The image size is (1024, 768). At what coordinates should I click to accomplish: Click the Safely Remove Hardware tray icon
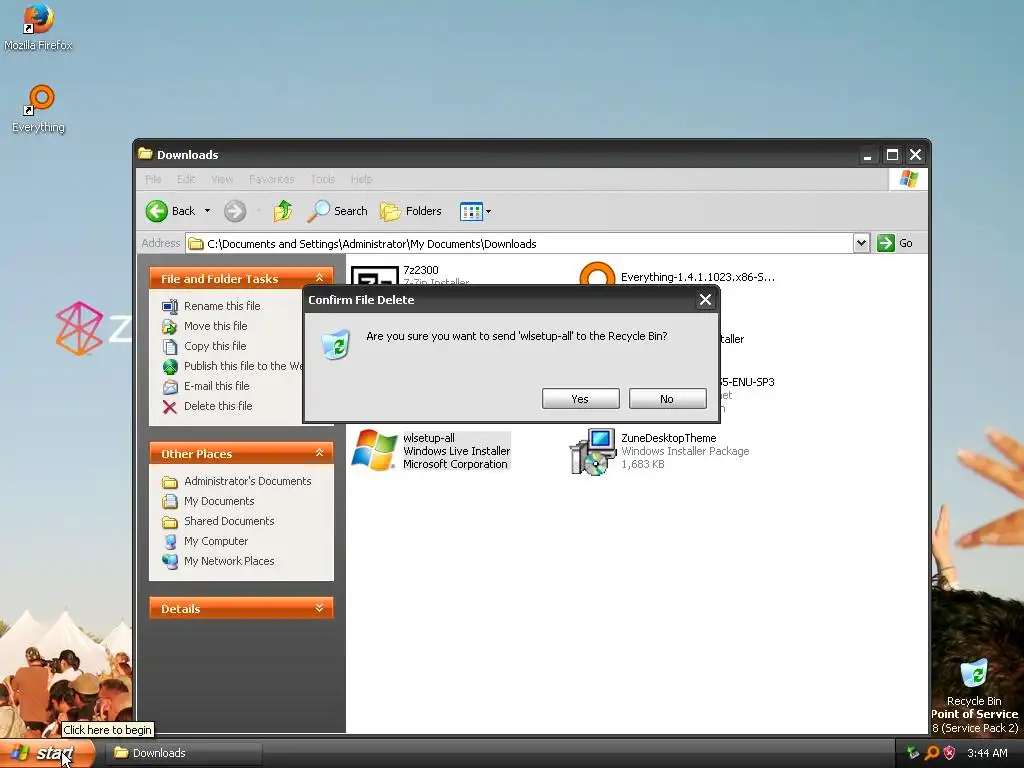click(x=913, y=753)
